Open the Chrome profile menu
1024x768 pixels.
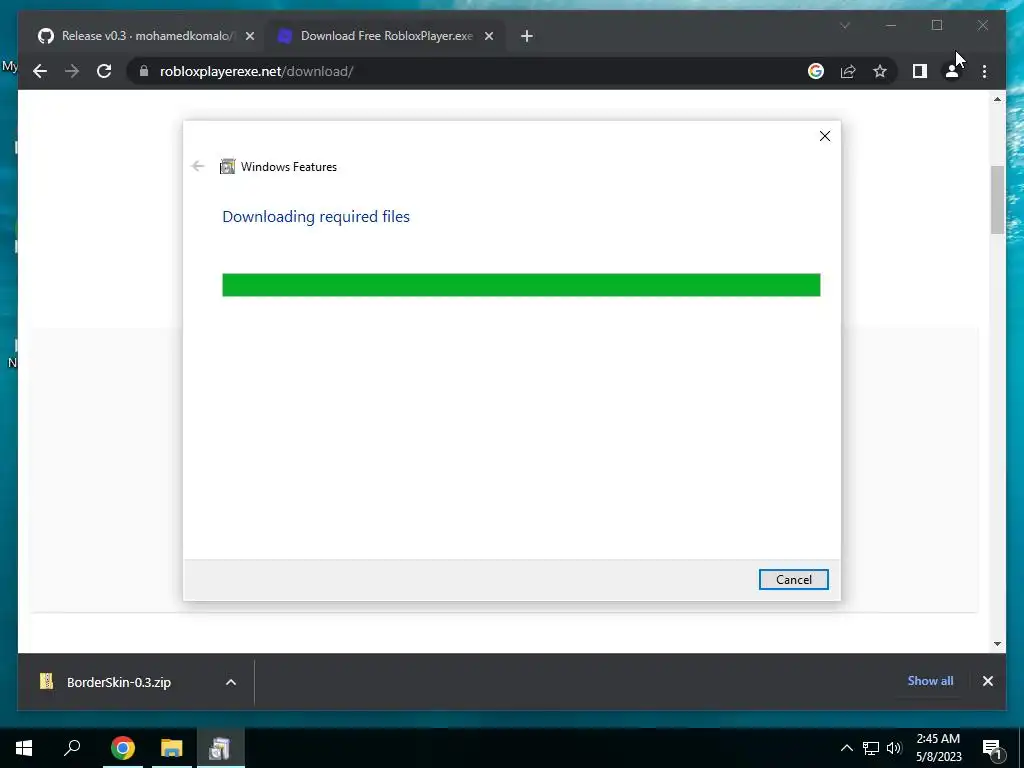click(x=952, y=71)
